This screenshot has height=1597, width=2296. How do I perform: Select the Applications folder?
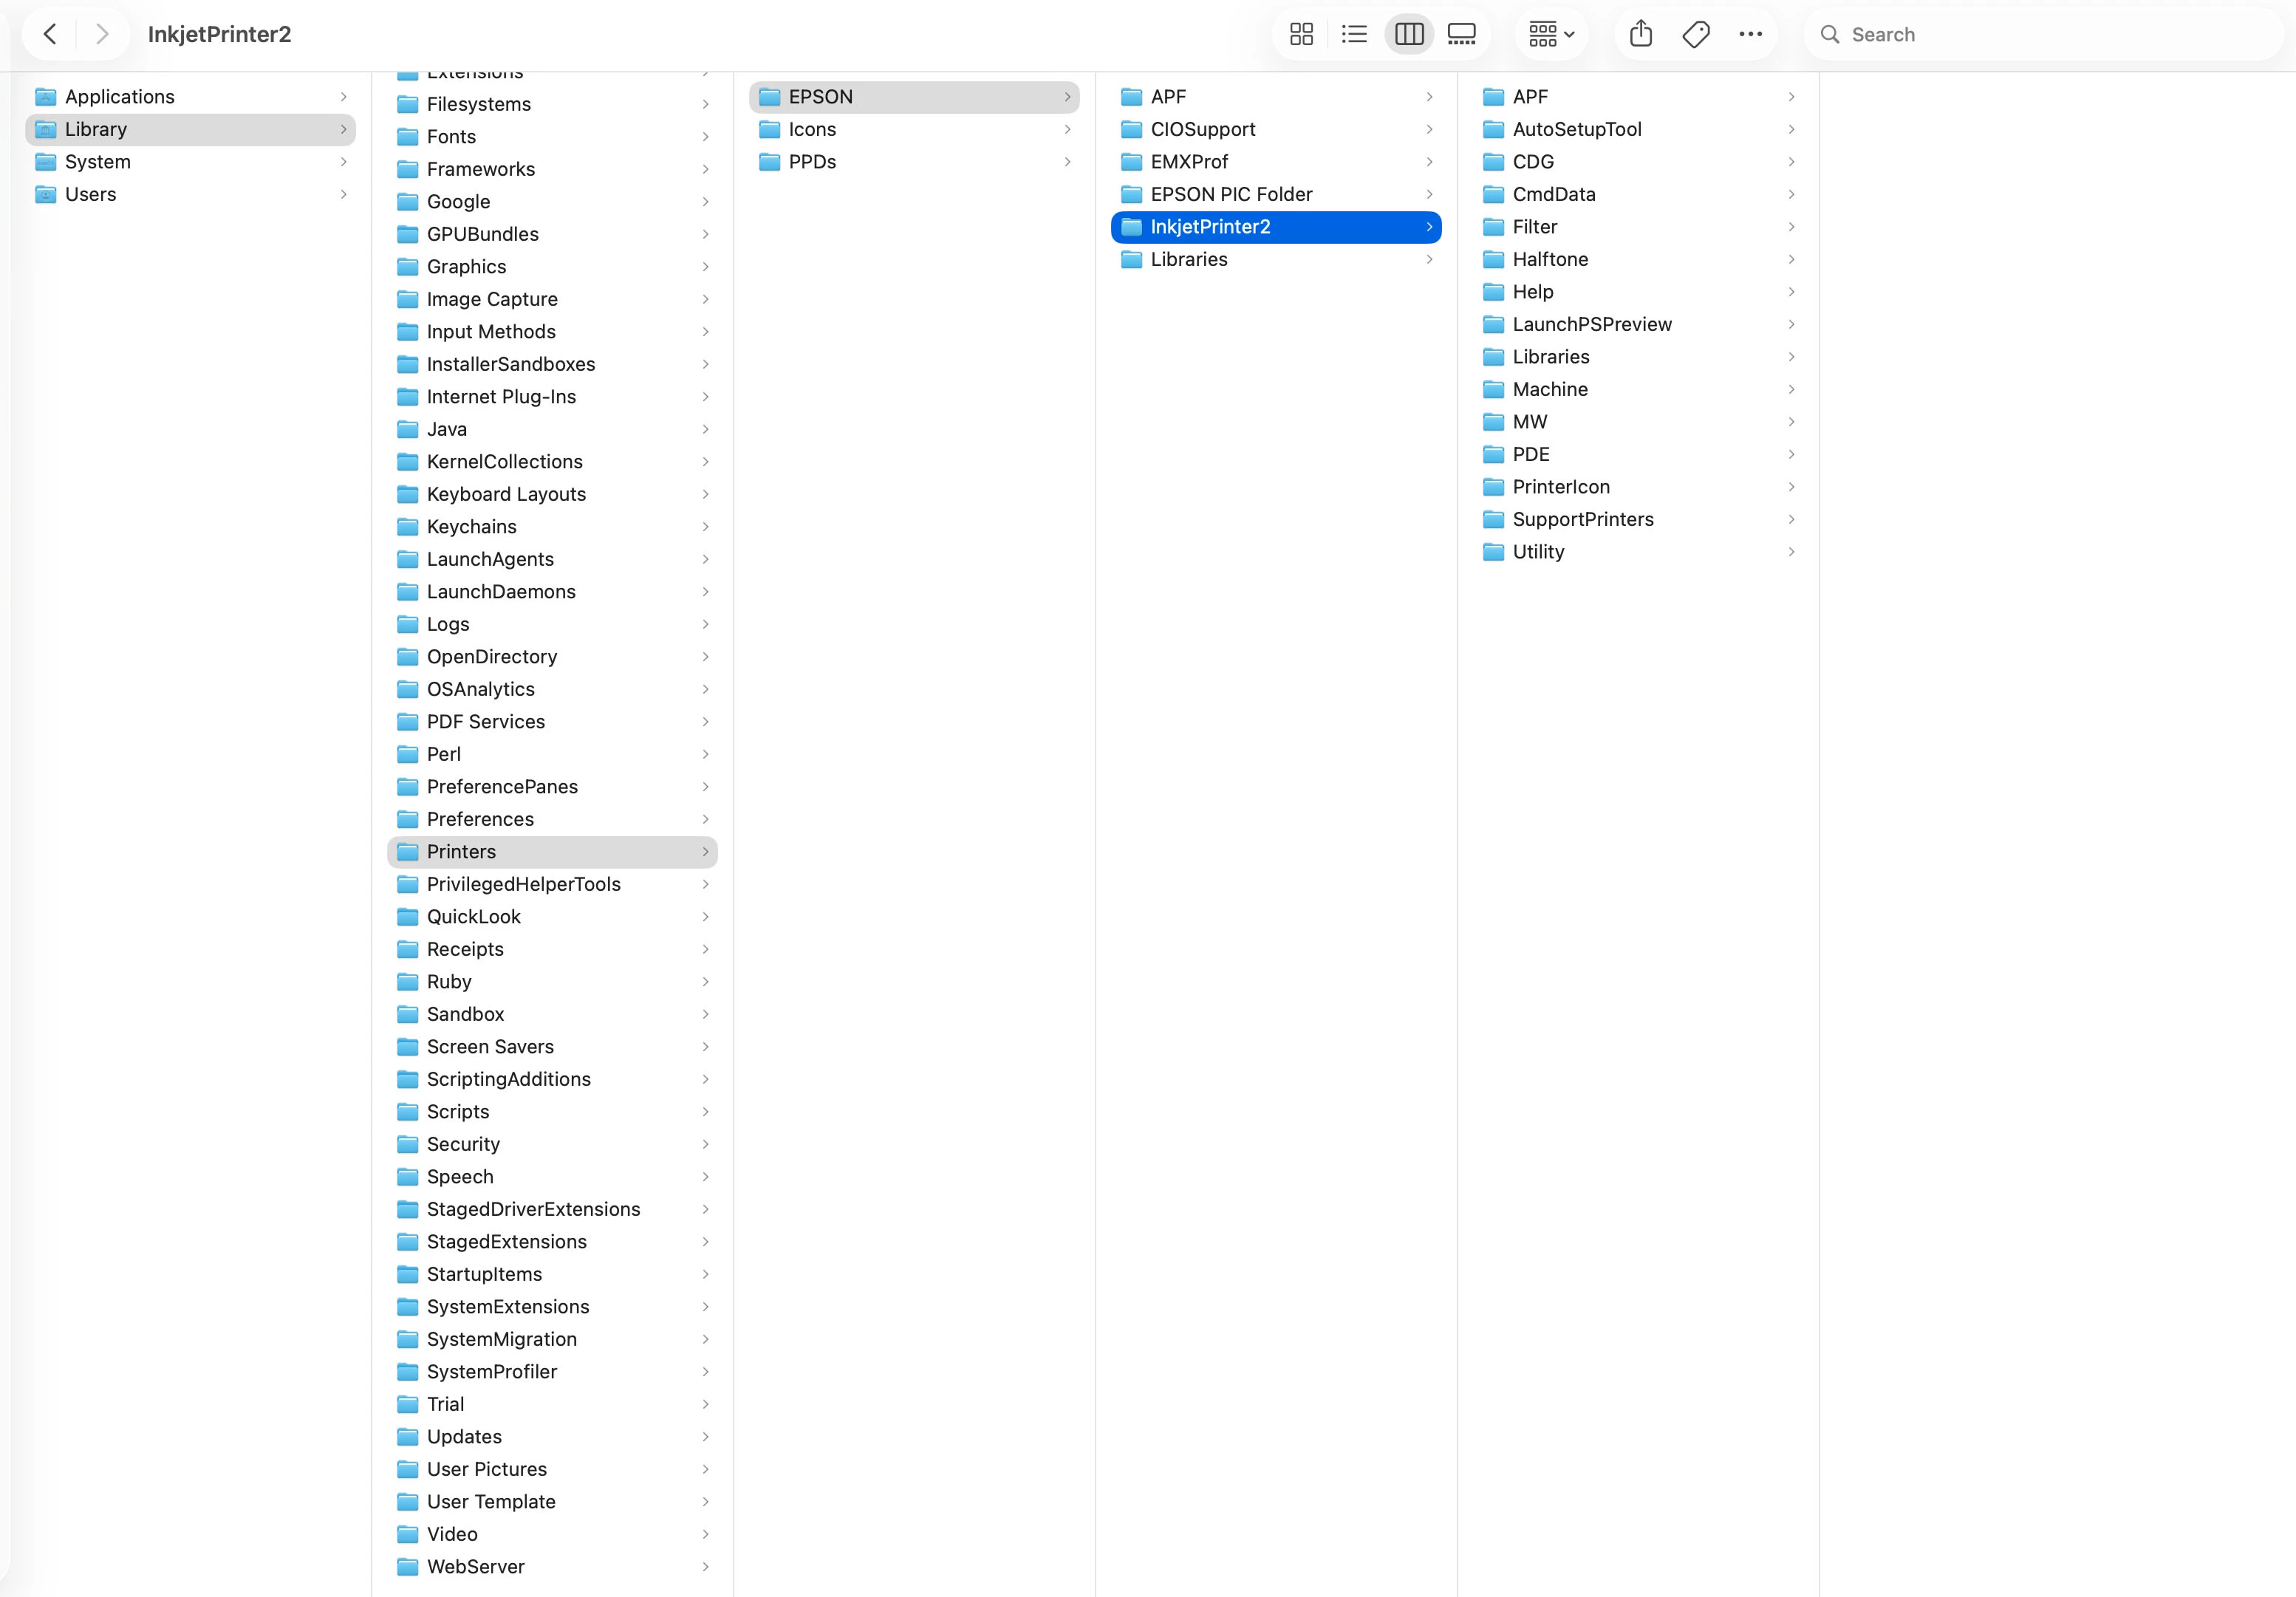119,97
